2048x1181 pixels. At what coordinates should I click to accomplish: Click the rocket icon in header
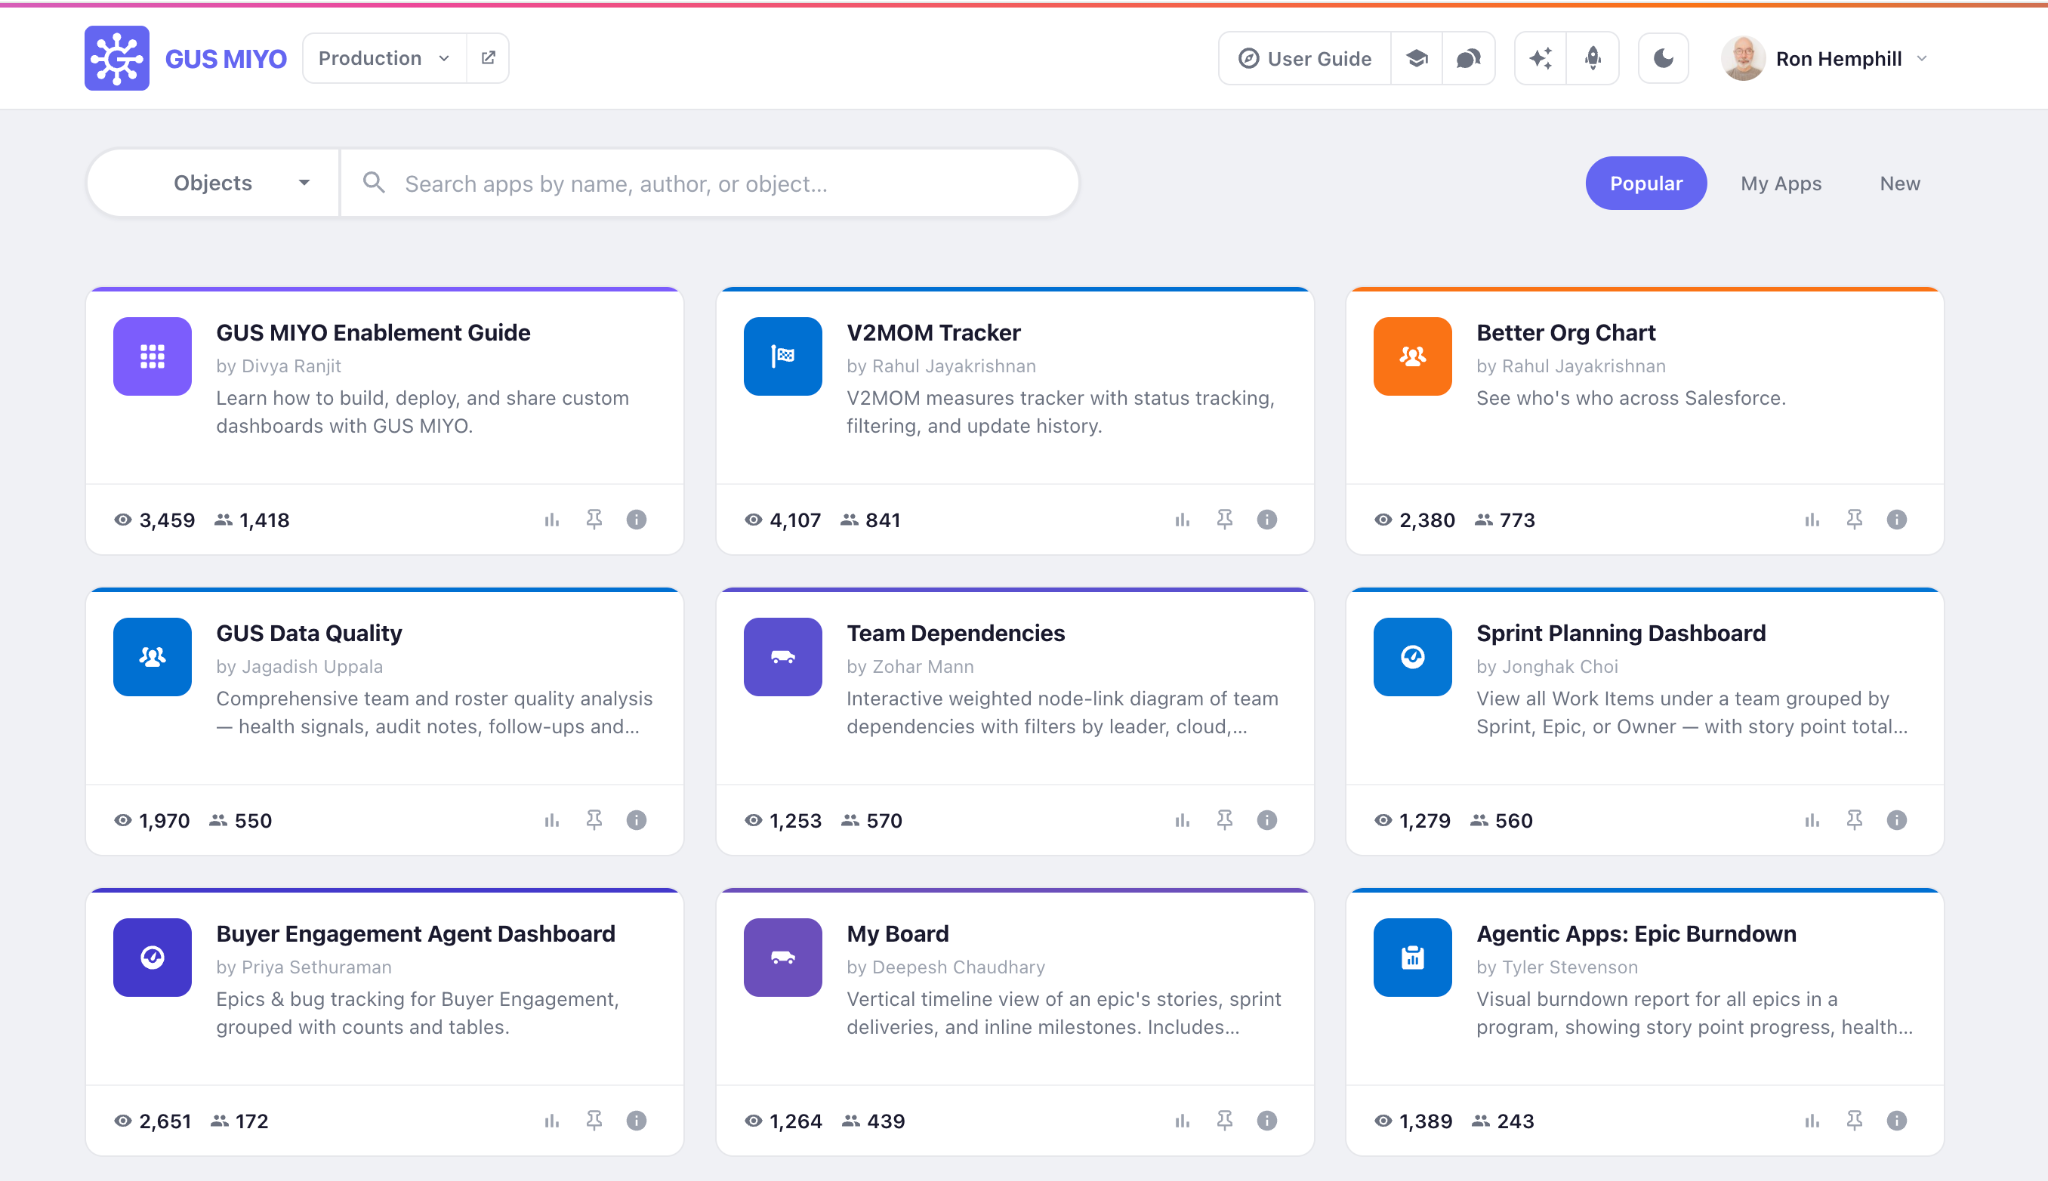(x=1593, y=58)
